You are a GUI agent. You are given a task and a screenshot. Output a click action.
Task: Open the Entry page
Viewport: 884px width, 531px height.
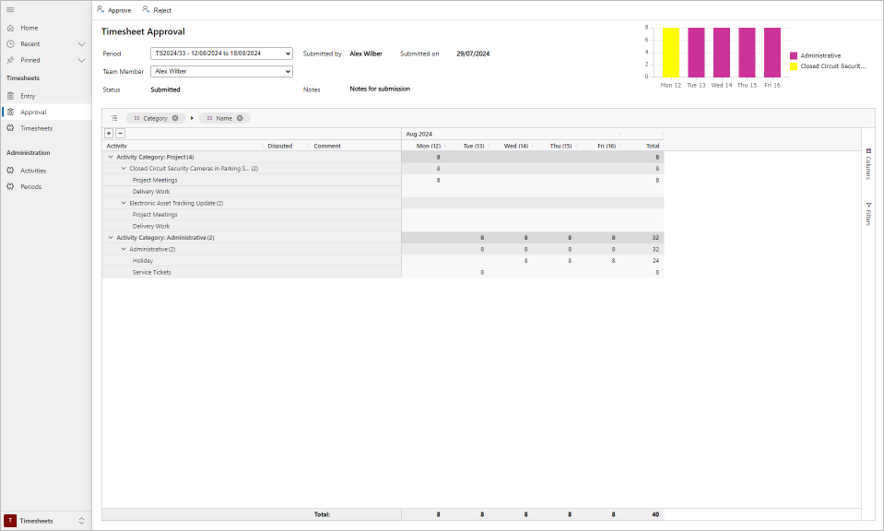pyautogui.click(x=28, y=96)
